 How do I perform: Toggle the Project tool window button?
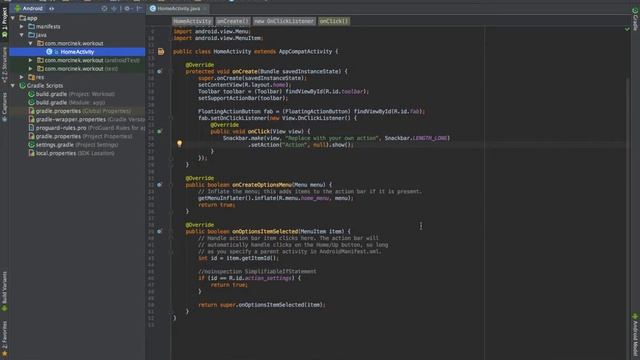4,23
